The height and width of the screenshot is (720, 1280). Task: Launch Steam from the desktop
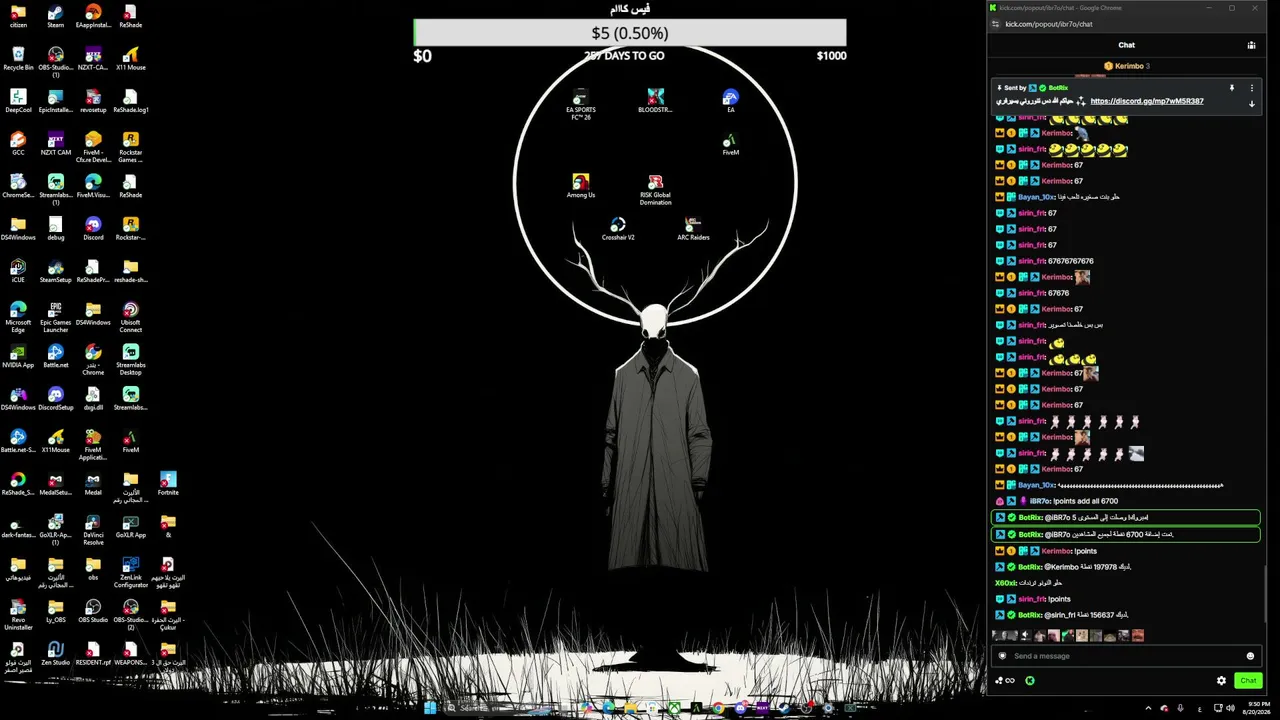click(x=56, y=16)
